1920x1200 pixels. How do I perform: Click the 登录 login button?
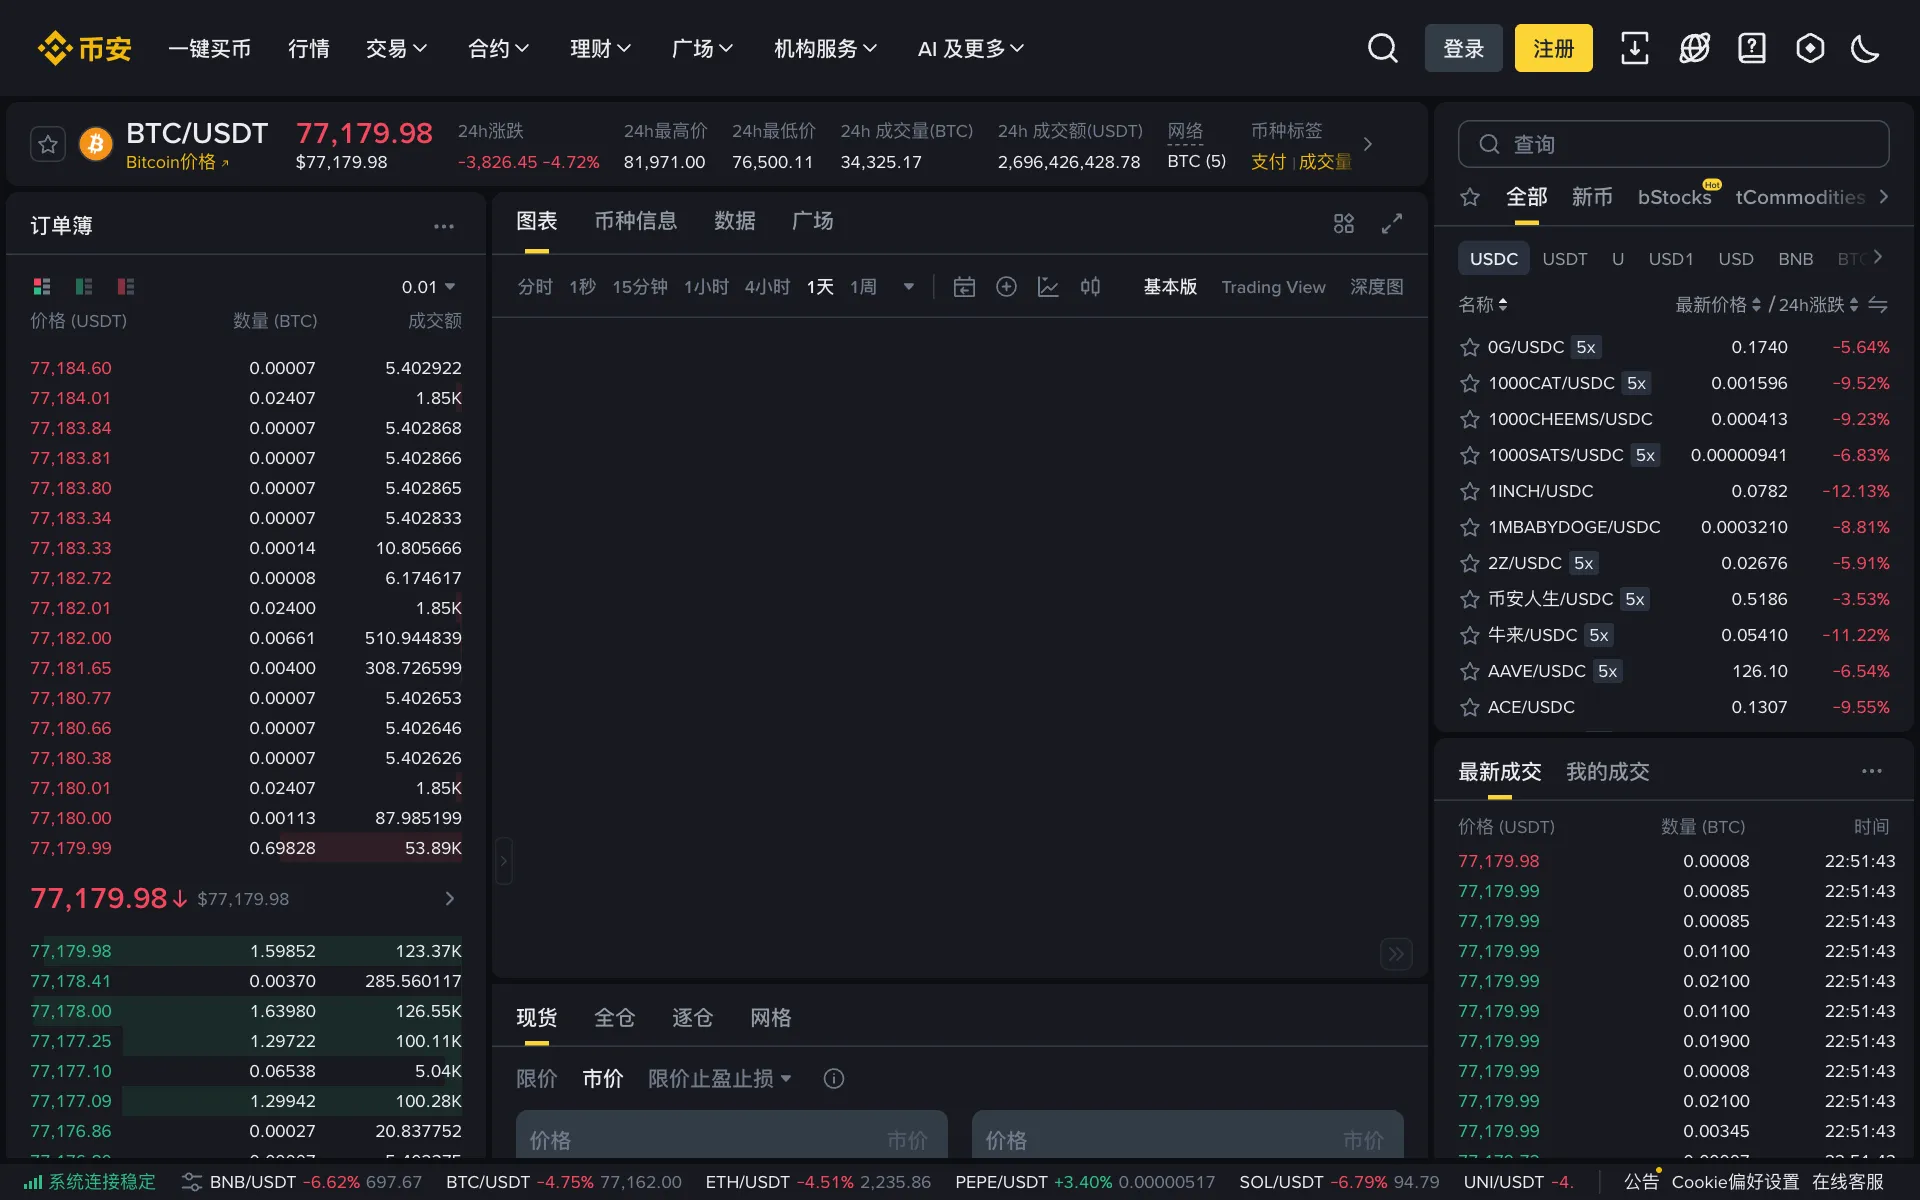coord(1463,48)
